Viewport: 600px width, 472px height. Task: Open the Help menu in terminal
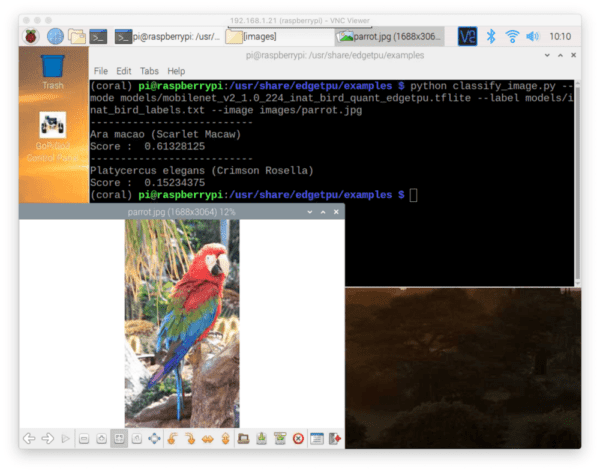(x=176, y=72)
